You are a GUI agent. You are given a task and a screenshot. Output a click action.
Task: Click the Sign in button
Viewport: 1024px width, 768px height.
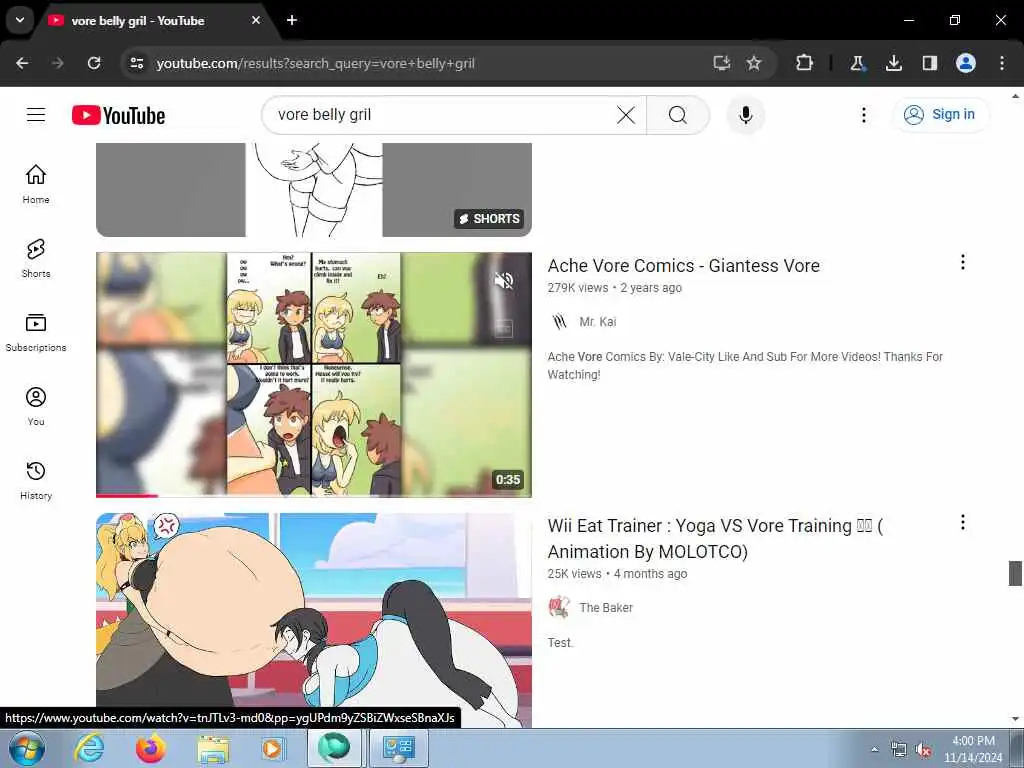click(x=940, y=114)
